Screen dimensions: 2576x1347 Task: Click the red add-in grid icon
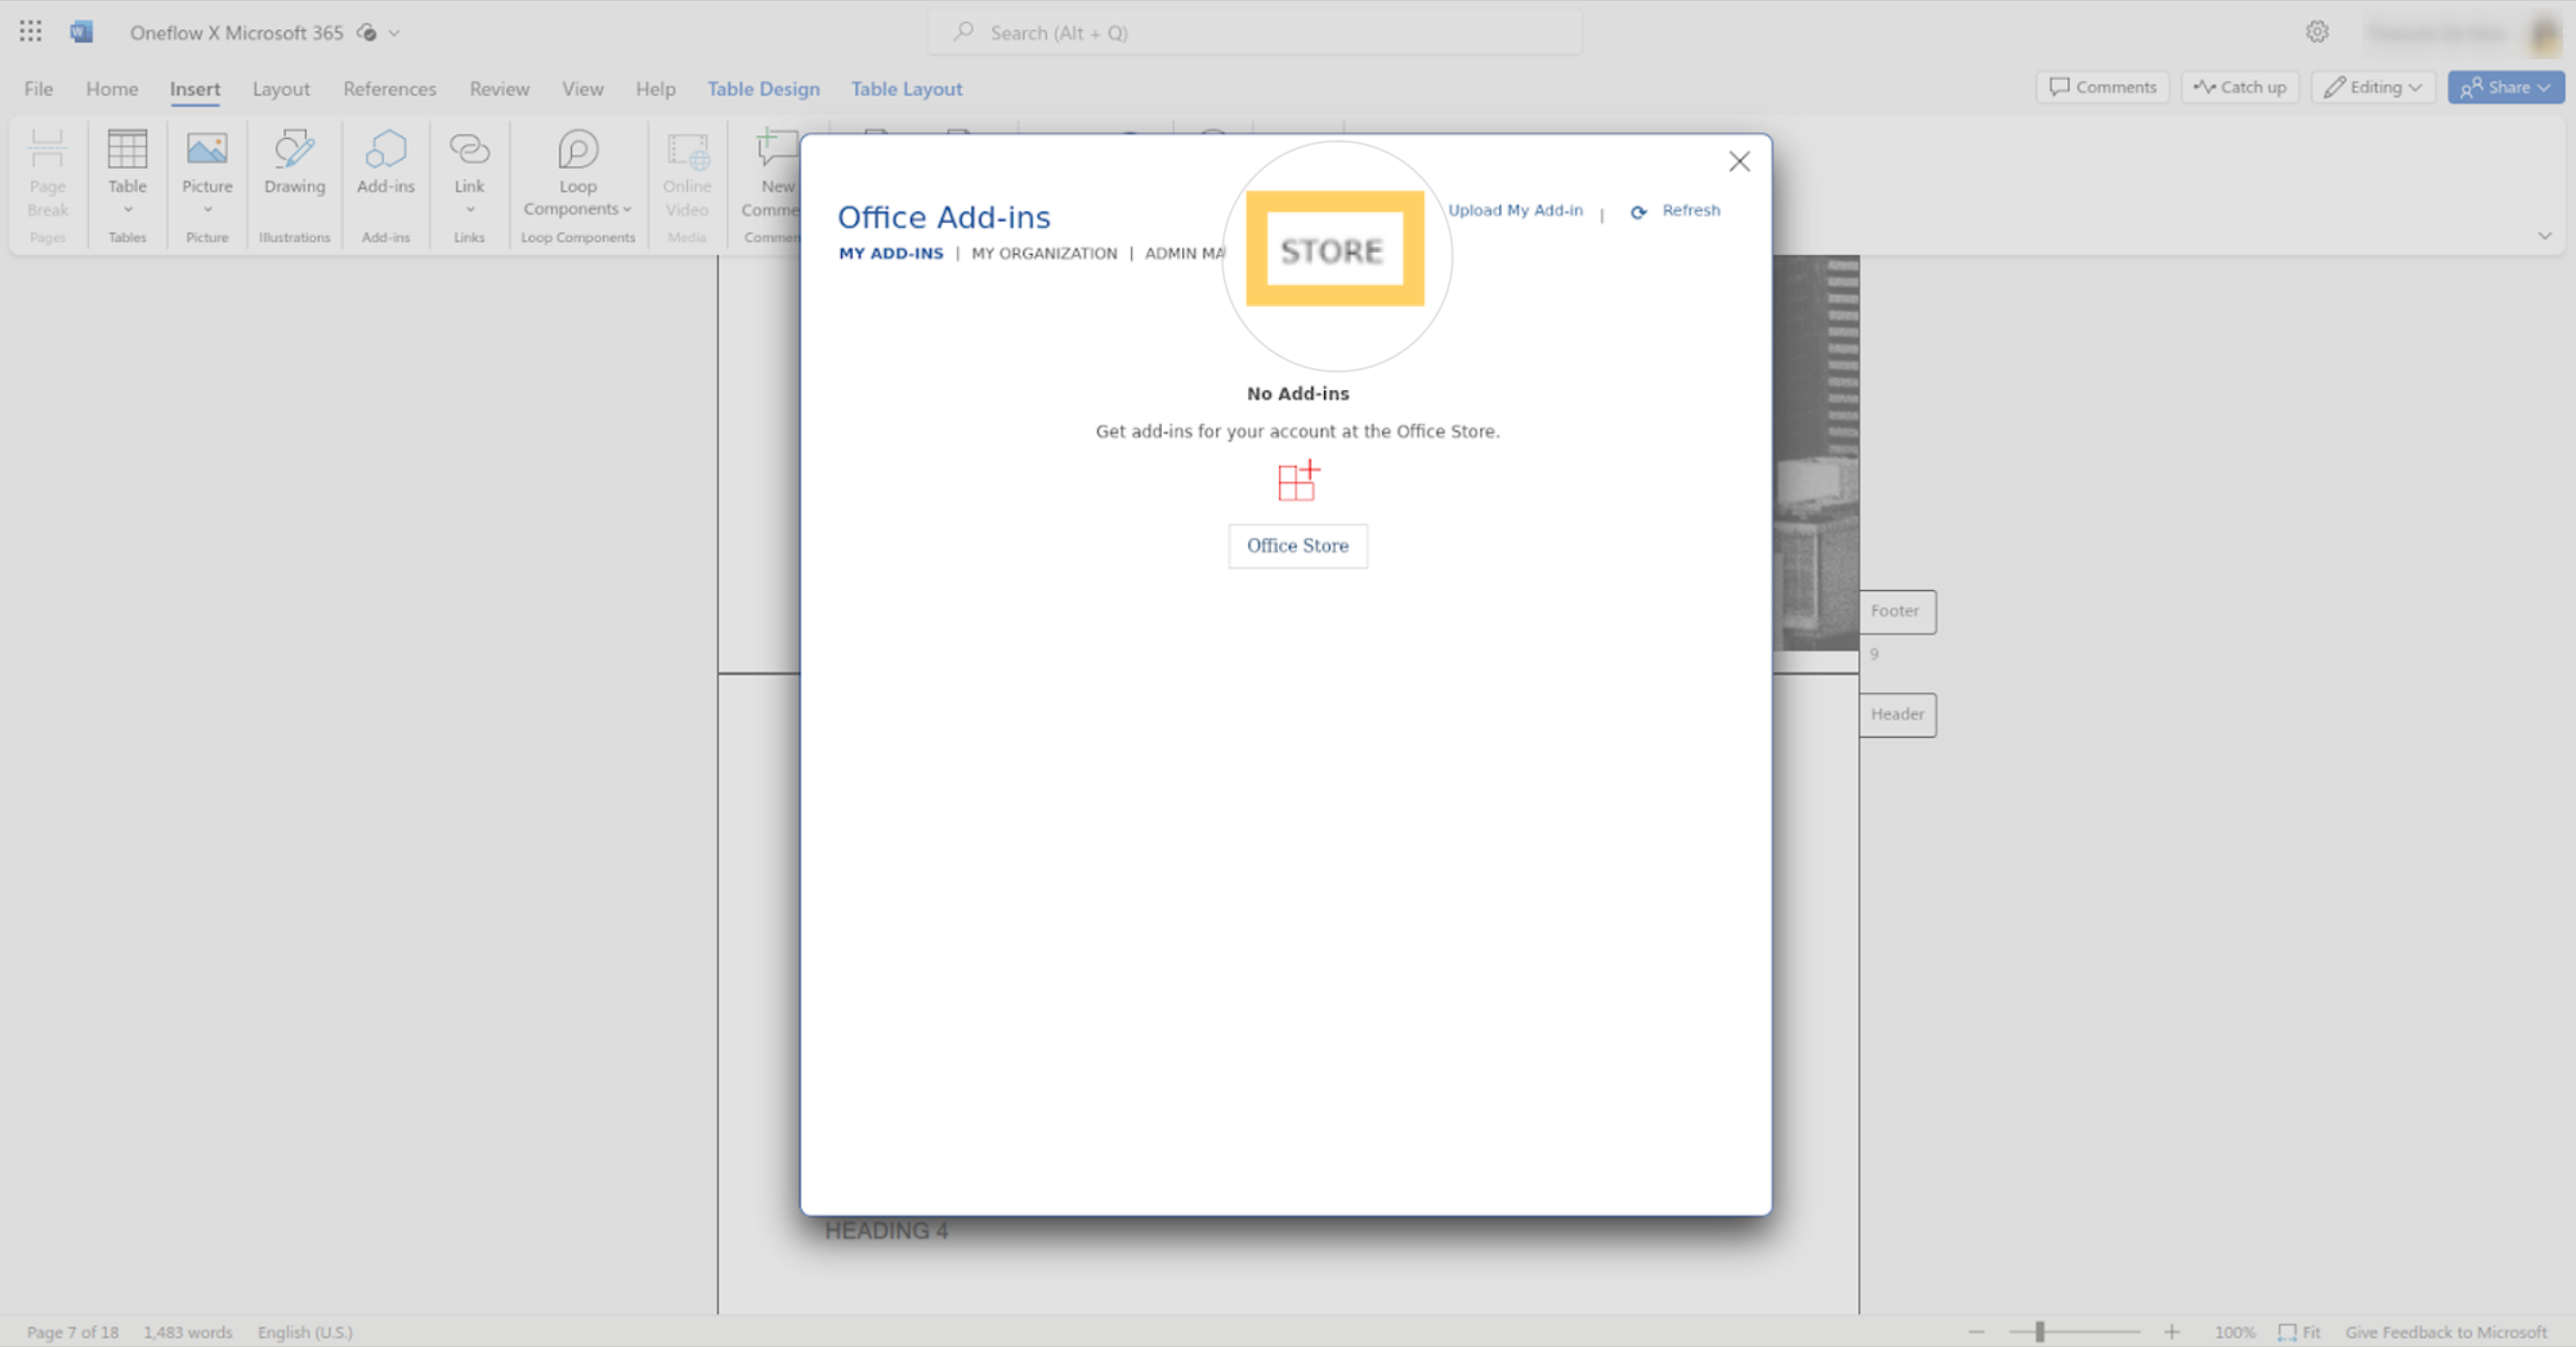coord(1298,481)
